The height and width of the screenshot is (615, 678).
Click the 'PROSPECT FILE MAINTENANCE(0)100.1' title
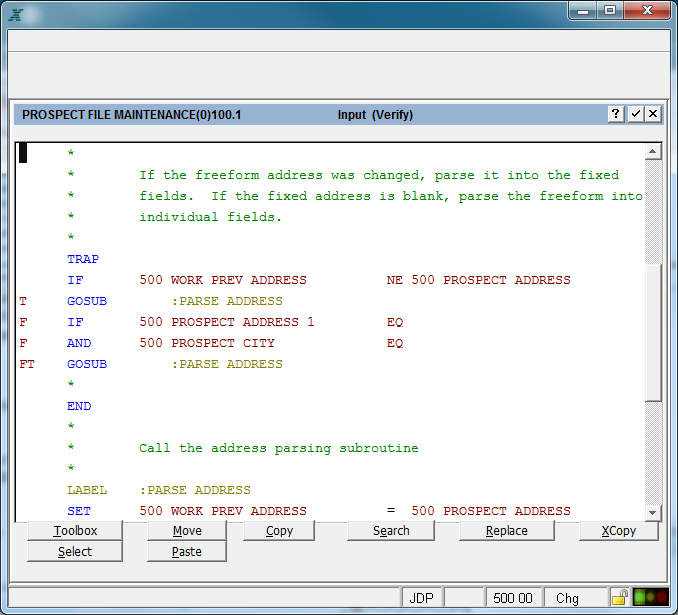[131, 115]
